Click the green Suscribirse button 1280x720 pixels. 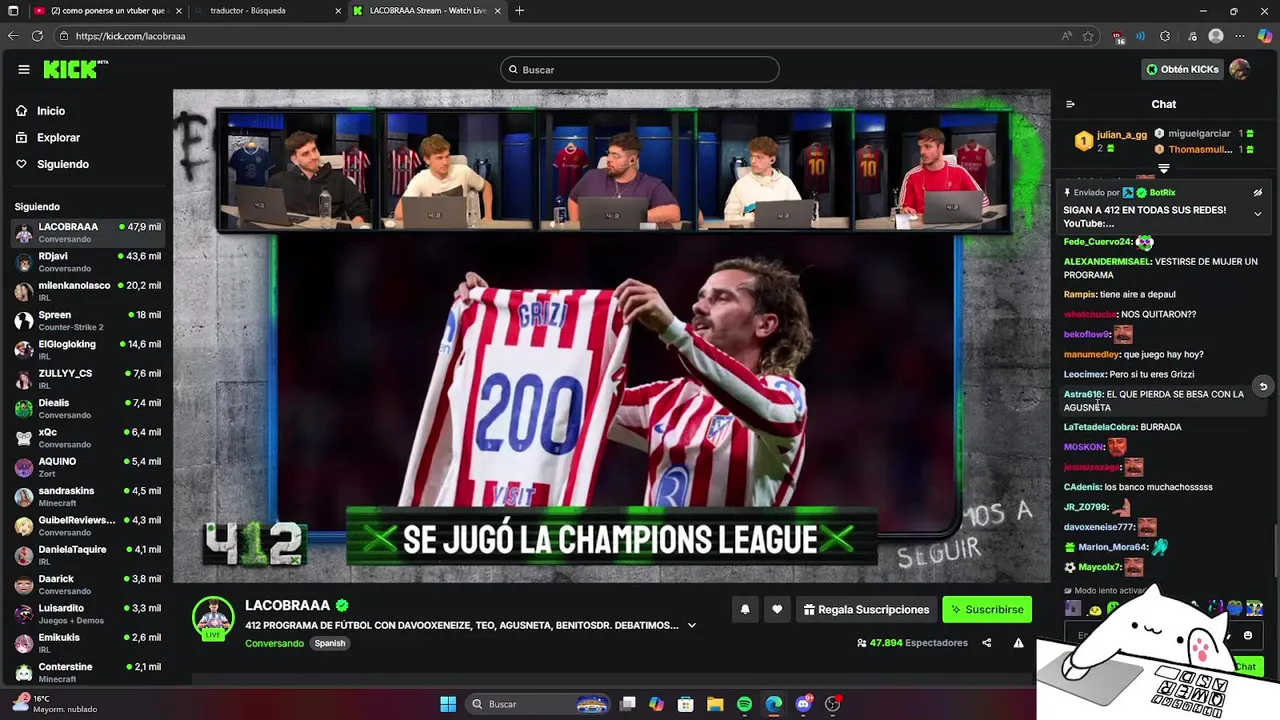coord(987,609)
